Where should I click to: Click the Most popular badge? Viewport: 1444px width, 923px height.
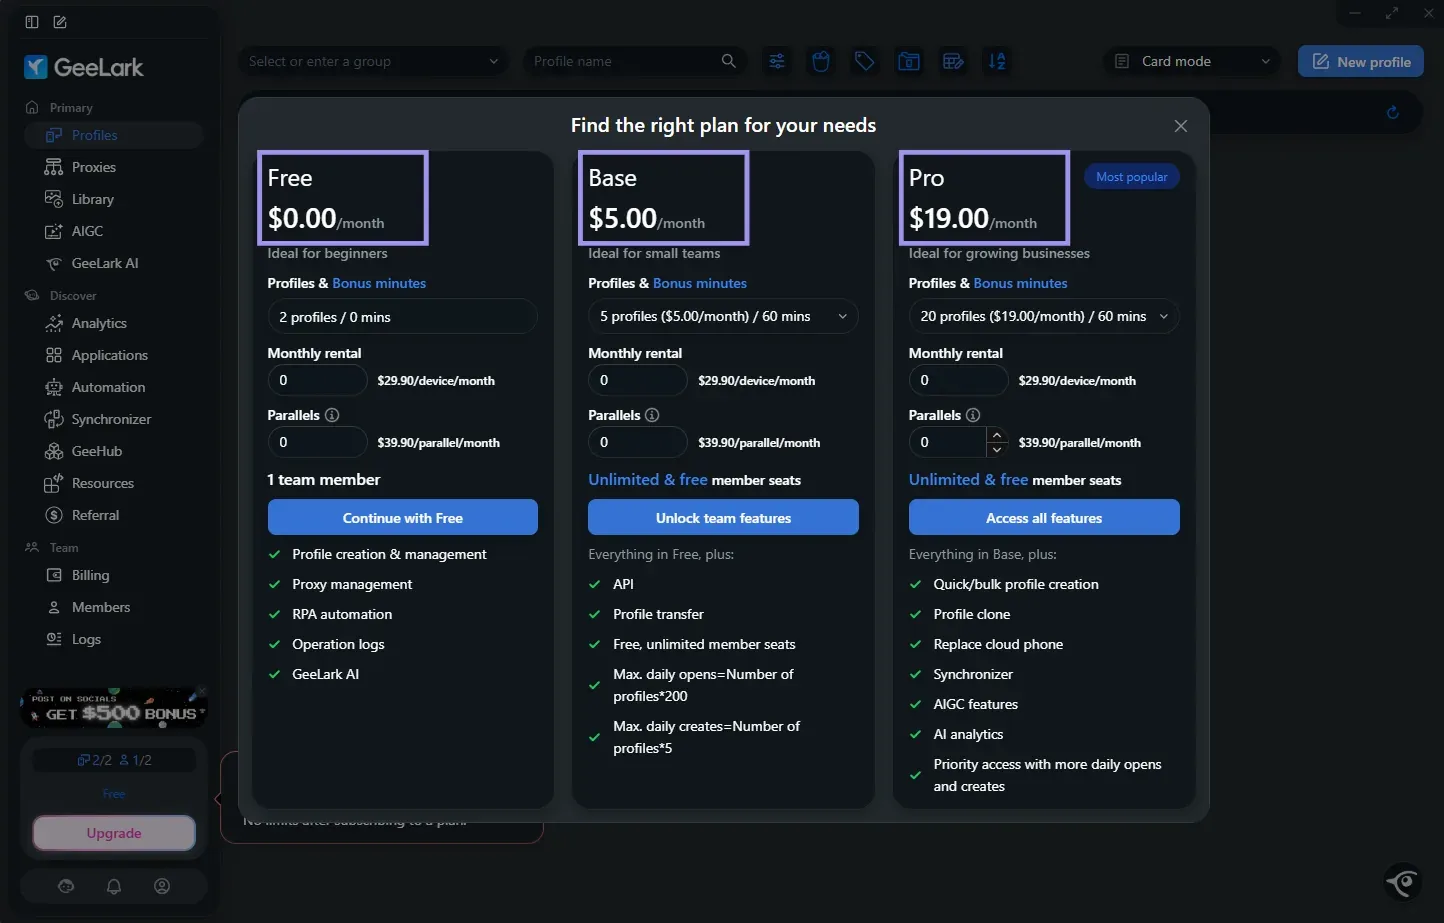pyautogui.click(x=1132, y=177)
